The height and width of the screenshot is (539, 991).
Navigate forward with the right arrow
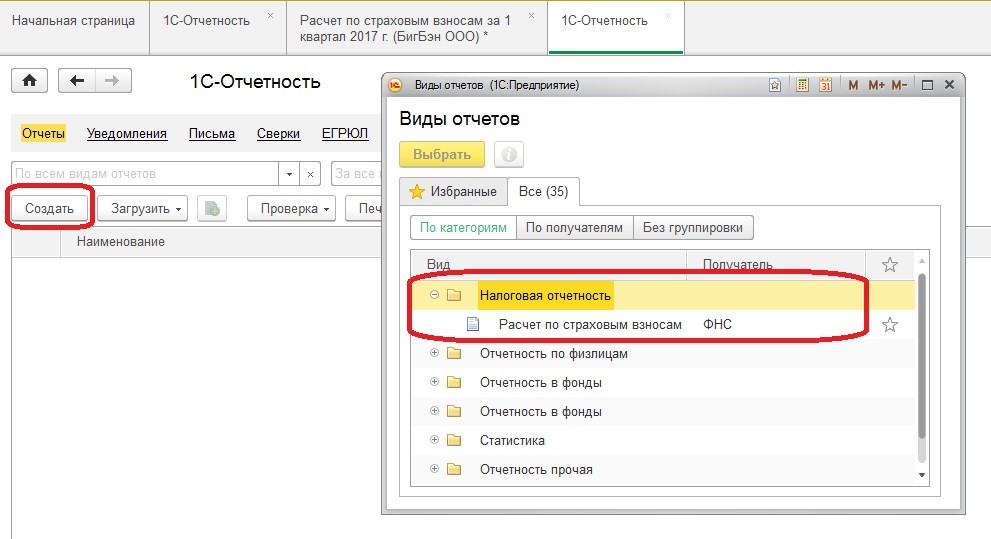(x=112, y=81)
